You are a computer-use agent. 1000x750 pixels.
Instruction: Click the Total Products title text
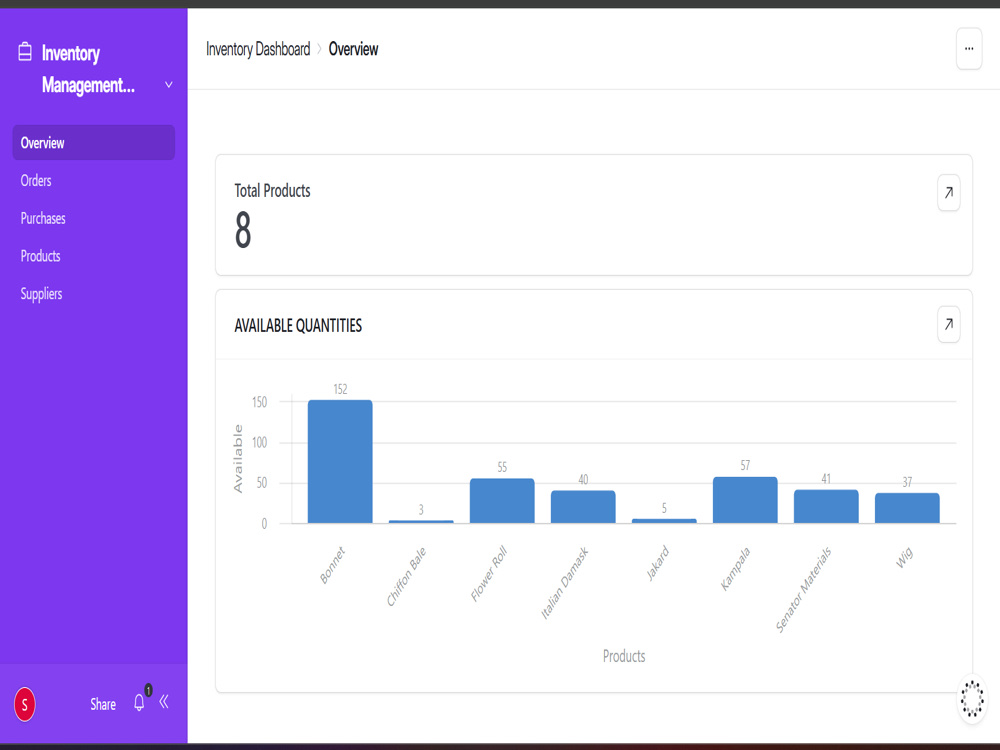point(272,191)
